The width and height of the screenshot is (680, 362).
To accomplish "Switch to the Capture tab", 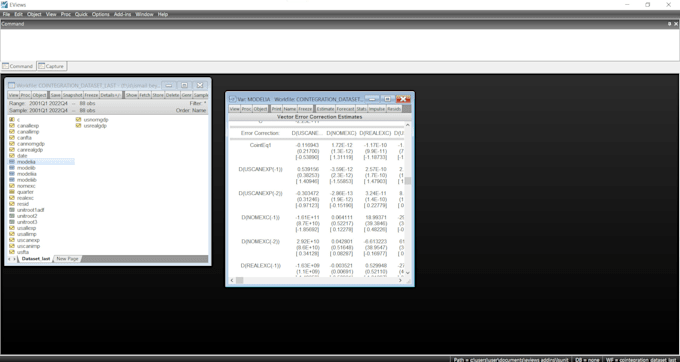I will click(51, 66).
